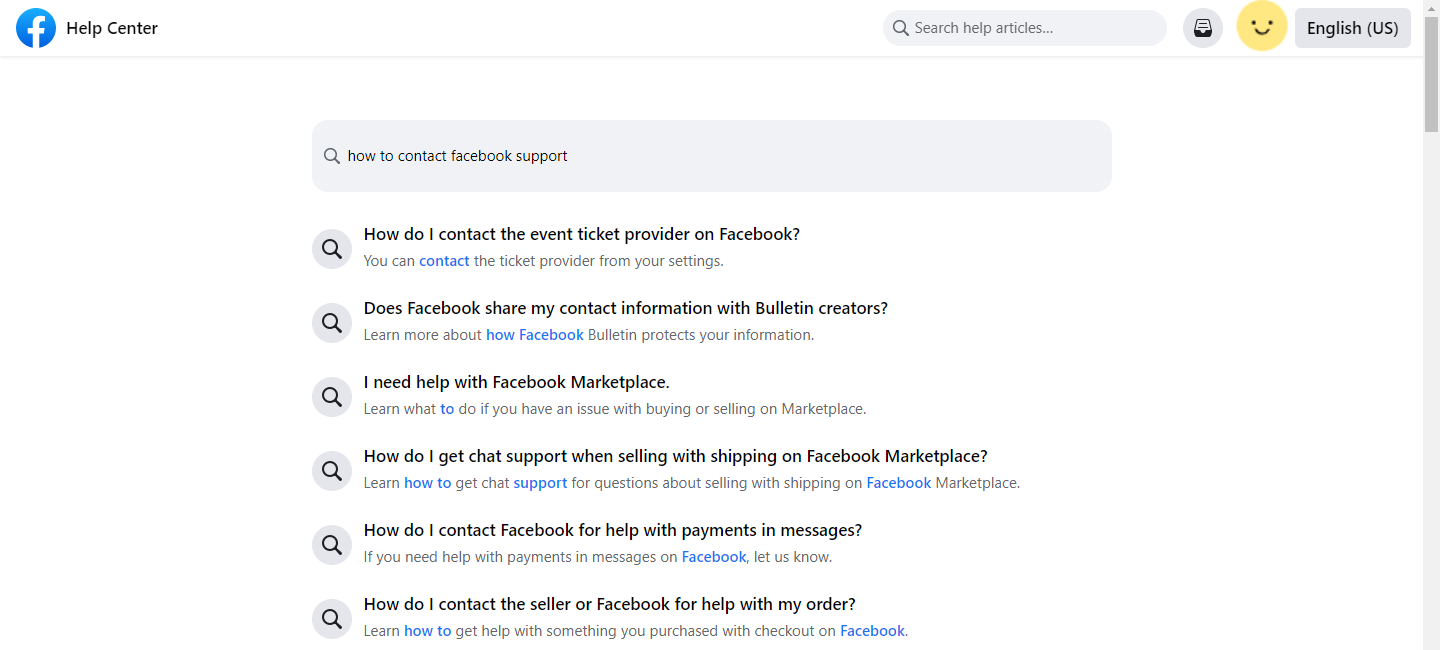The height and width of the screenshot is (650, 1440).
Task: Click magnifier icon beside payments in messages result
Action: pyautogui.click(x=332, y=545)
